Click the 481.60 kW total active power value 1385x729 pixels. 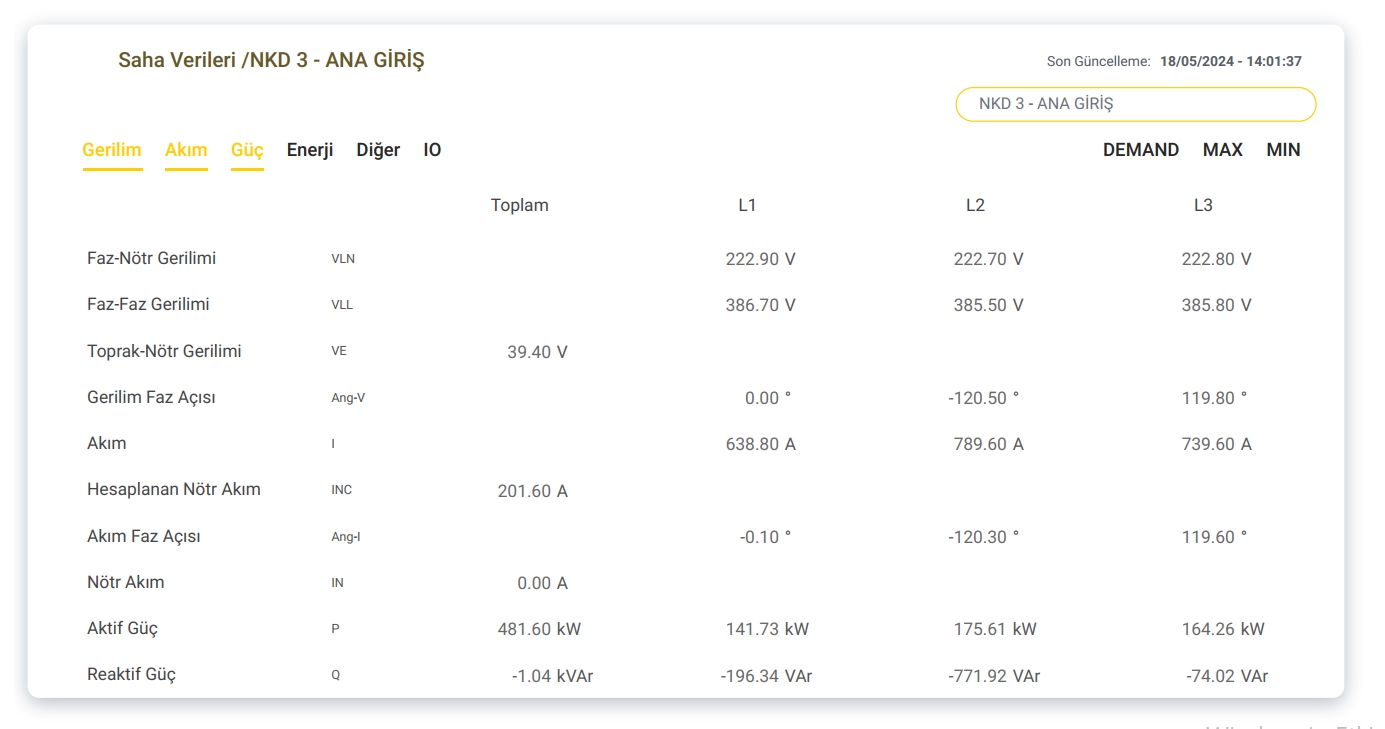click(539, 629)
